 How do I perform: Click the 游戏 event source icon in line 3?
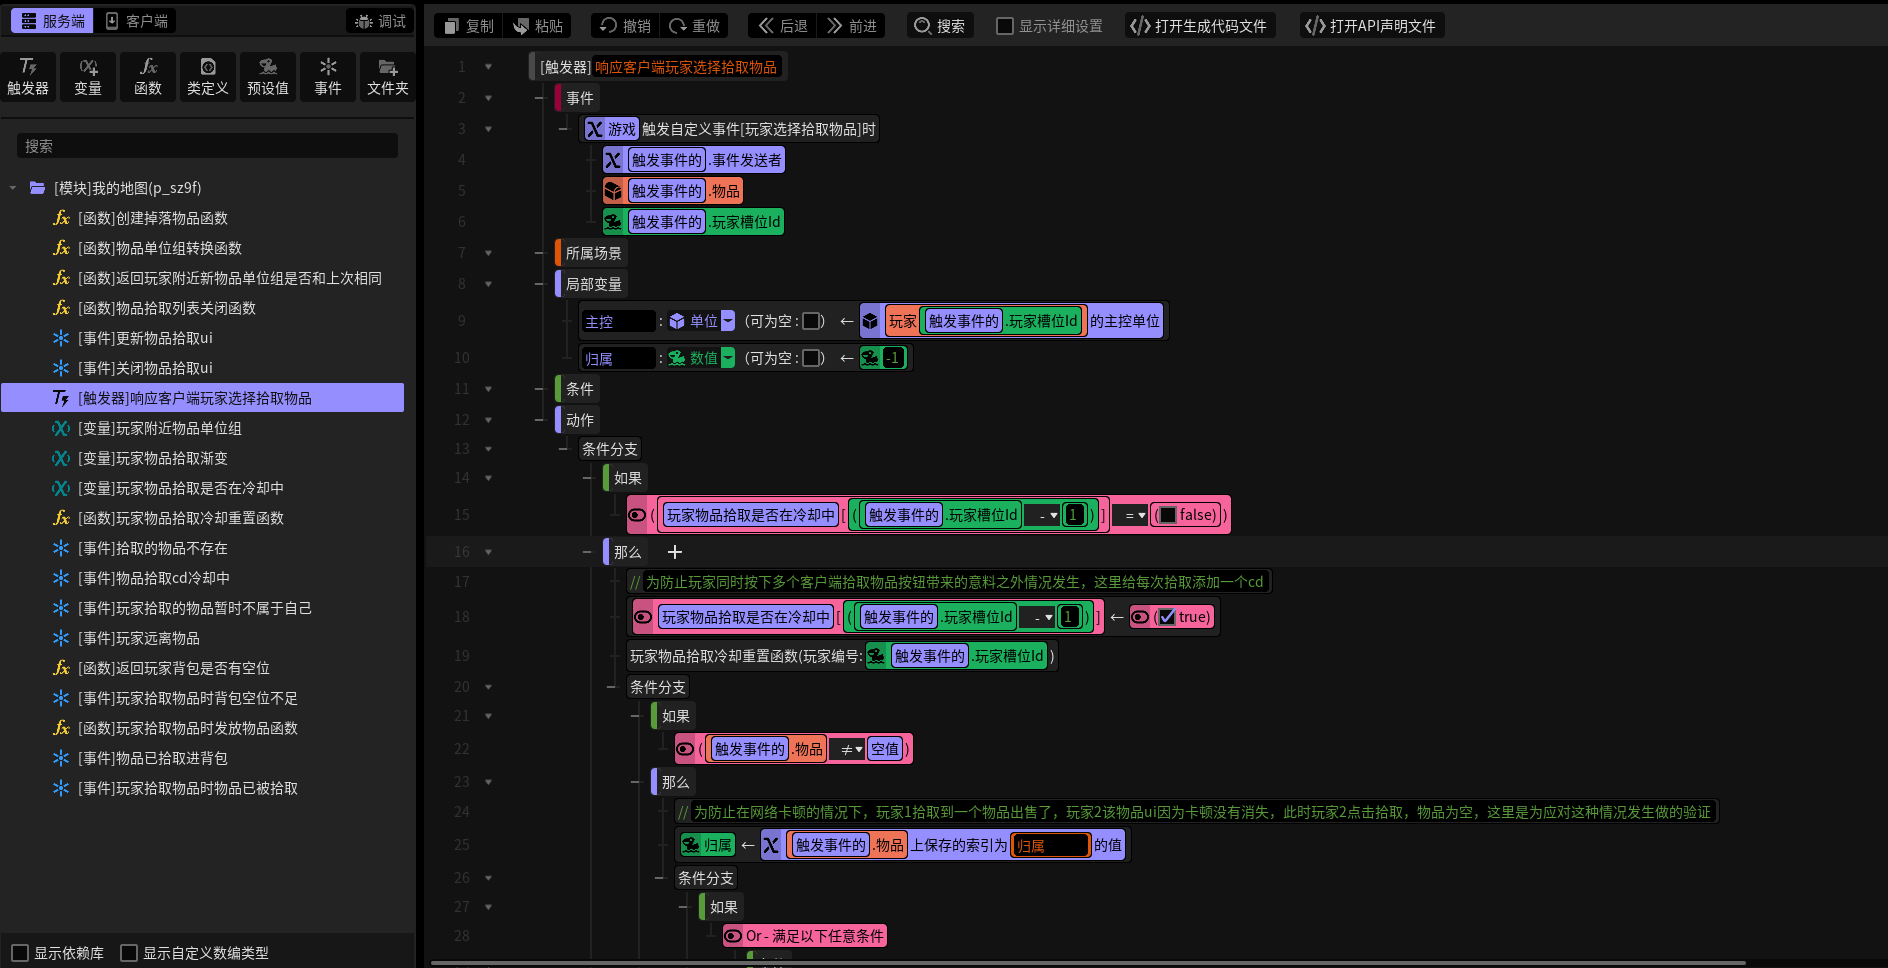pyautogui.click(x=595, y=129)
